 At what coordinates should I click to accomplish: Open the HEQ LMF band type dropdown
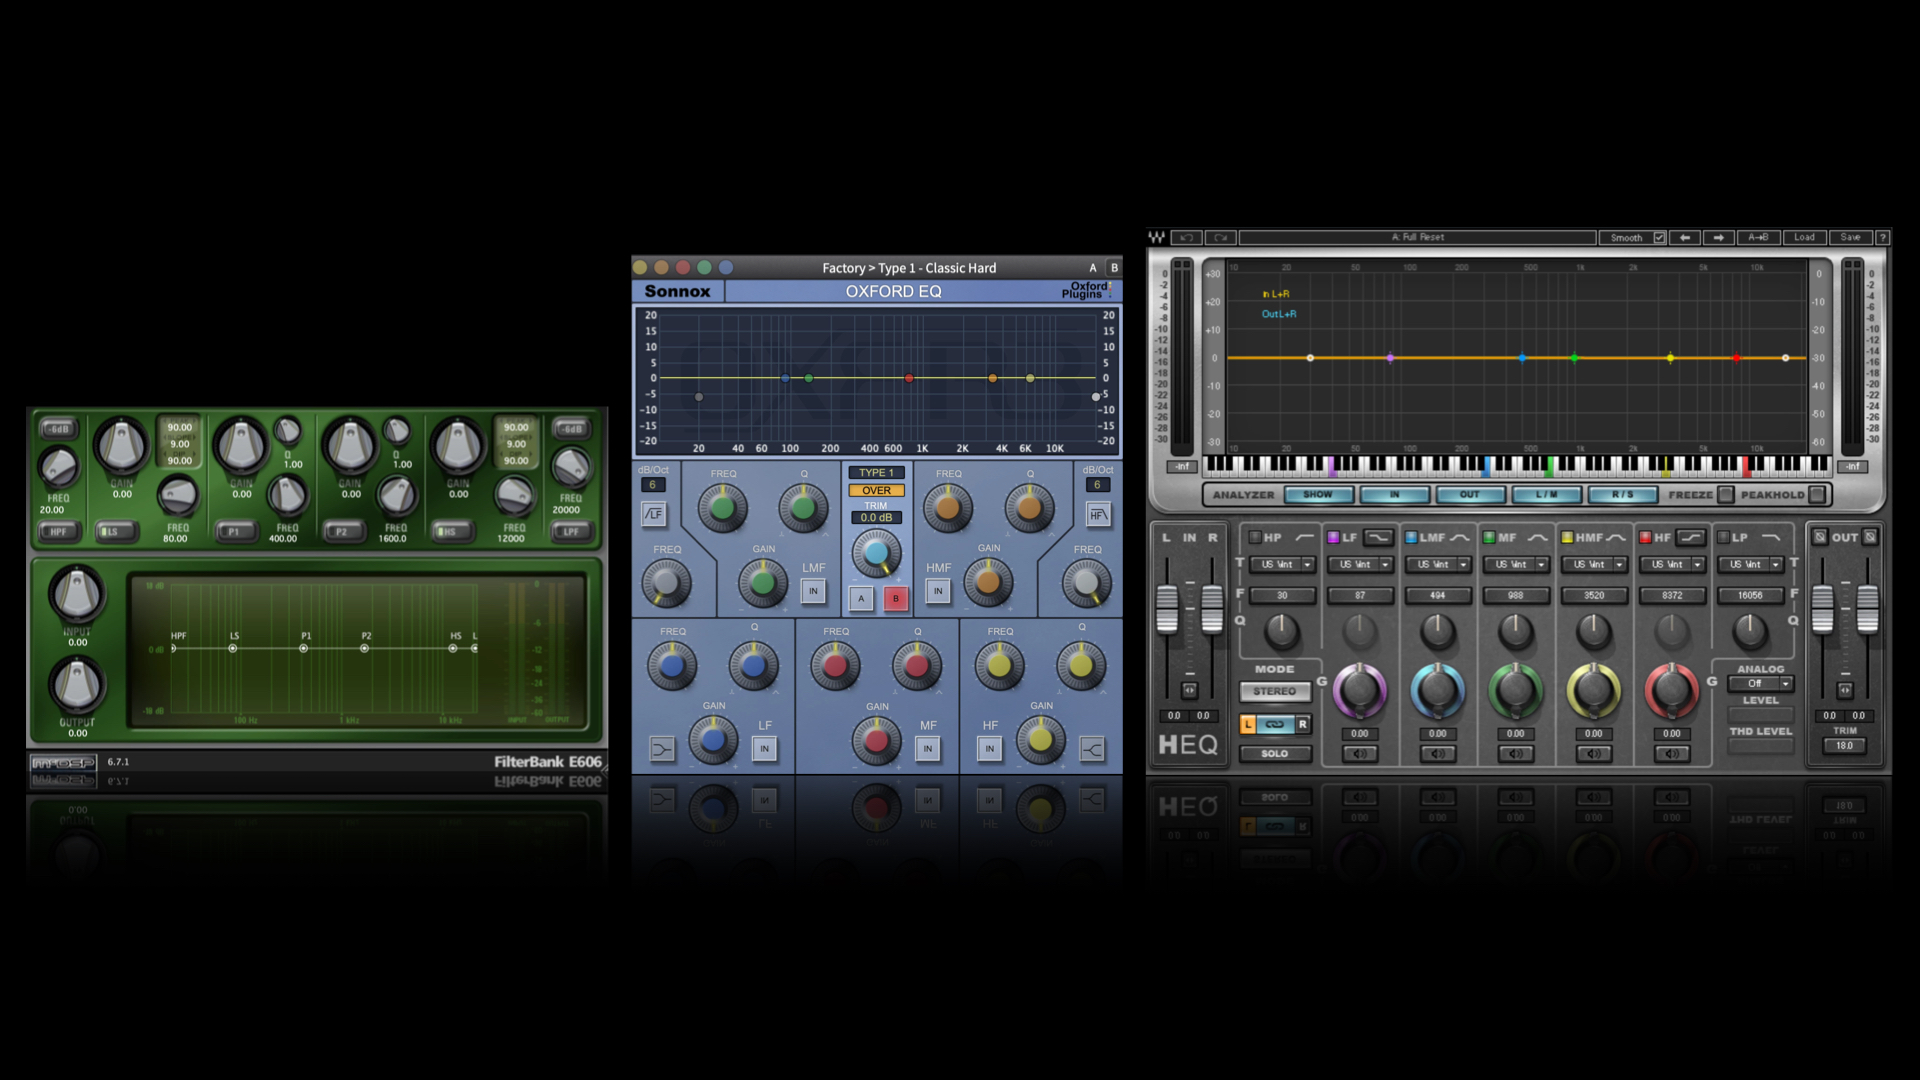coord(1438,565)
